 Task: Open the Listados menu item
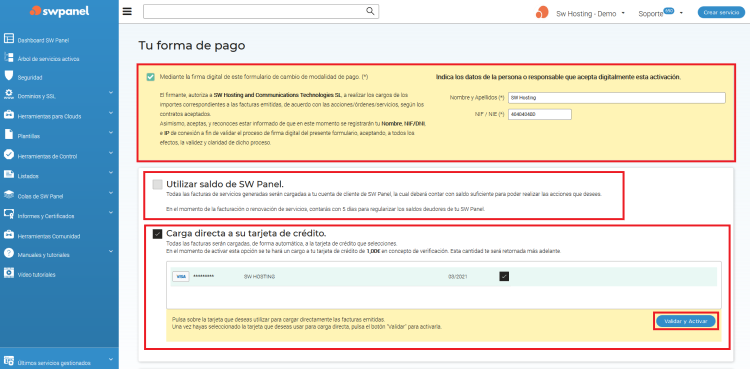(x=28, y=176)
